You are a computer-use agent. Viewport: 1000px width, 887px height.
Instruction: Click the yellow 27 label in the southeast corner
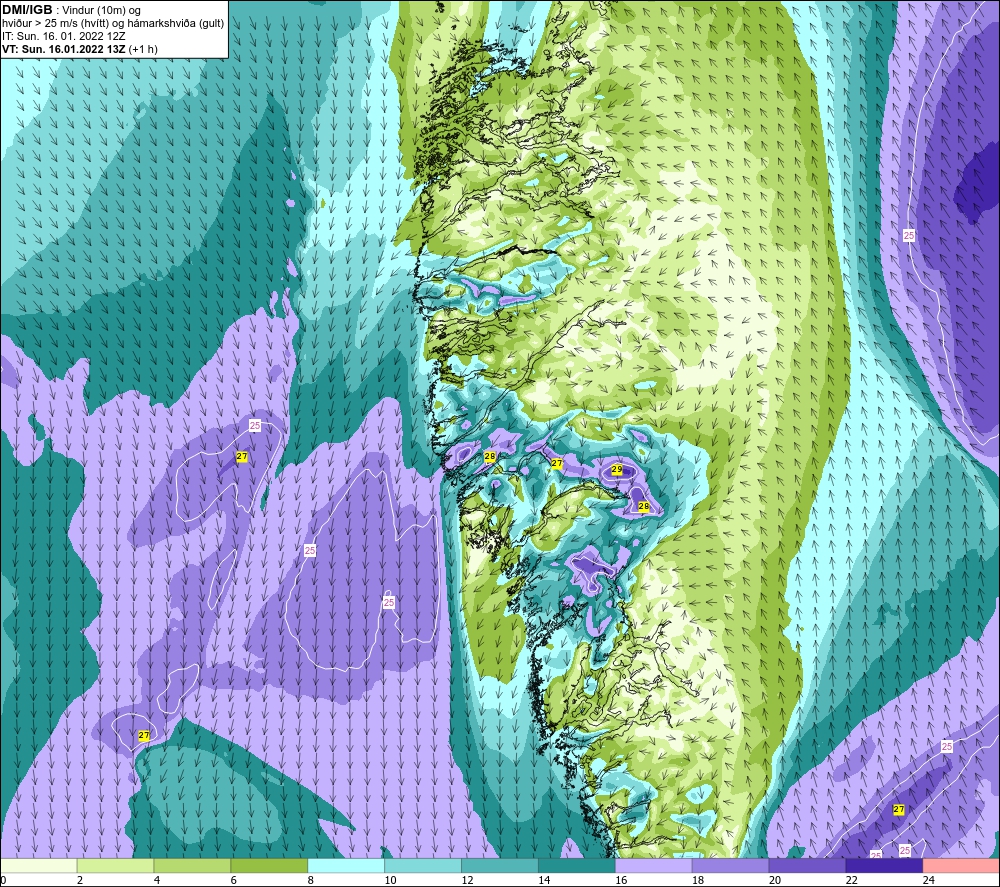899,809
